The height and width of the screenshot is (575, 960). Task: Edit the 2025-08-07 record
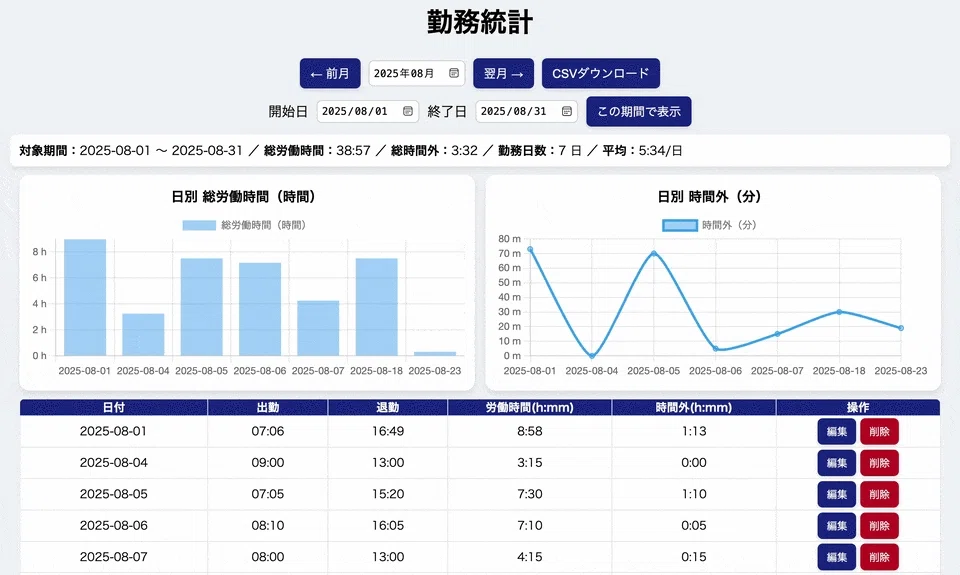[x=836, y=557]
